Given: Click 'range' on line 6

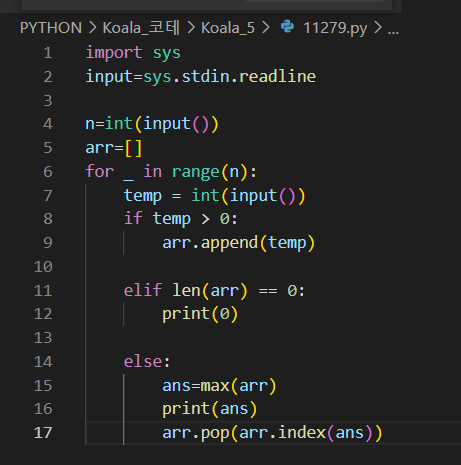Looking at the screenshot, I should [195, 173].
